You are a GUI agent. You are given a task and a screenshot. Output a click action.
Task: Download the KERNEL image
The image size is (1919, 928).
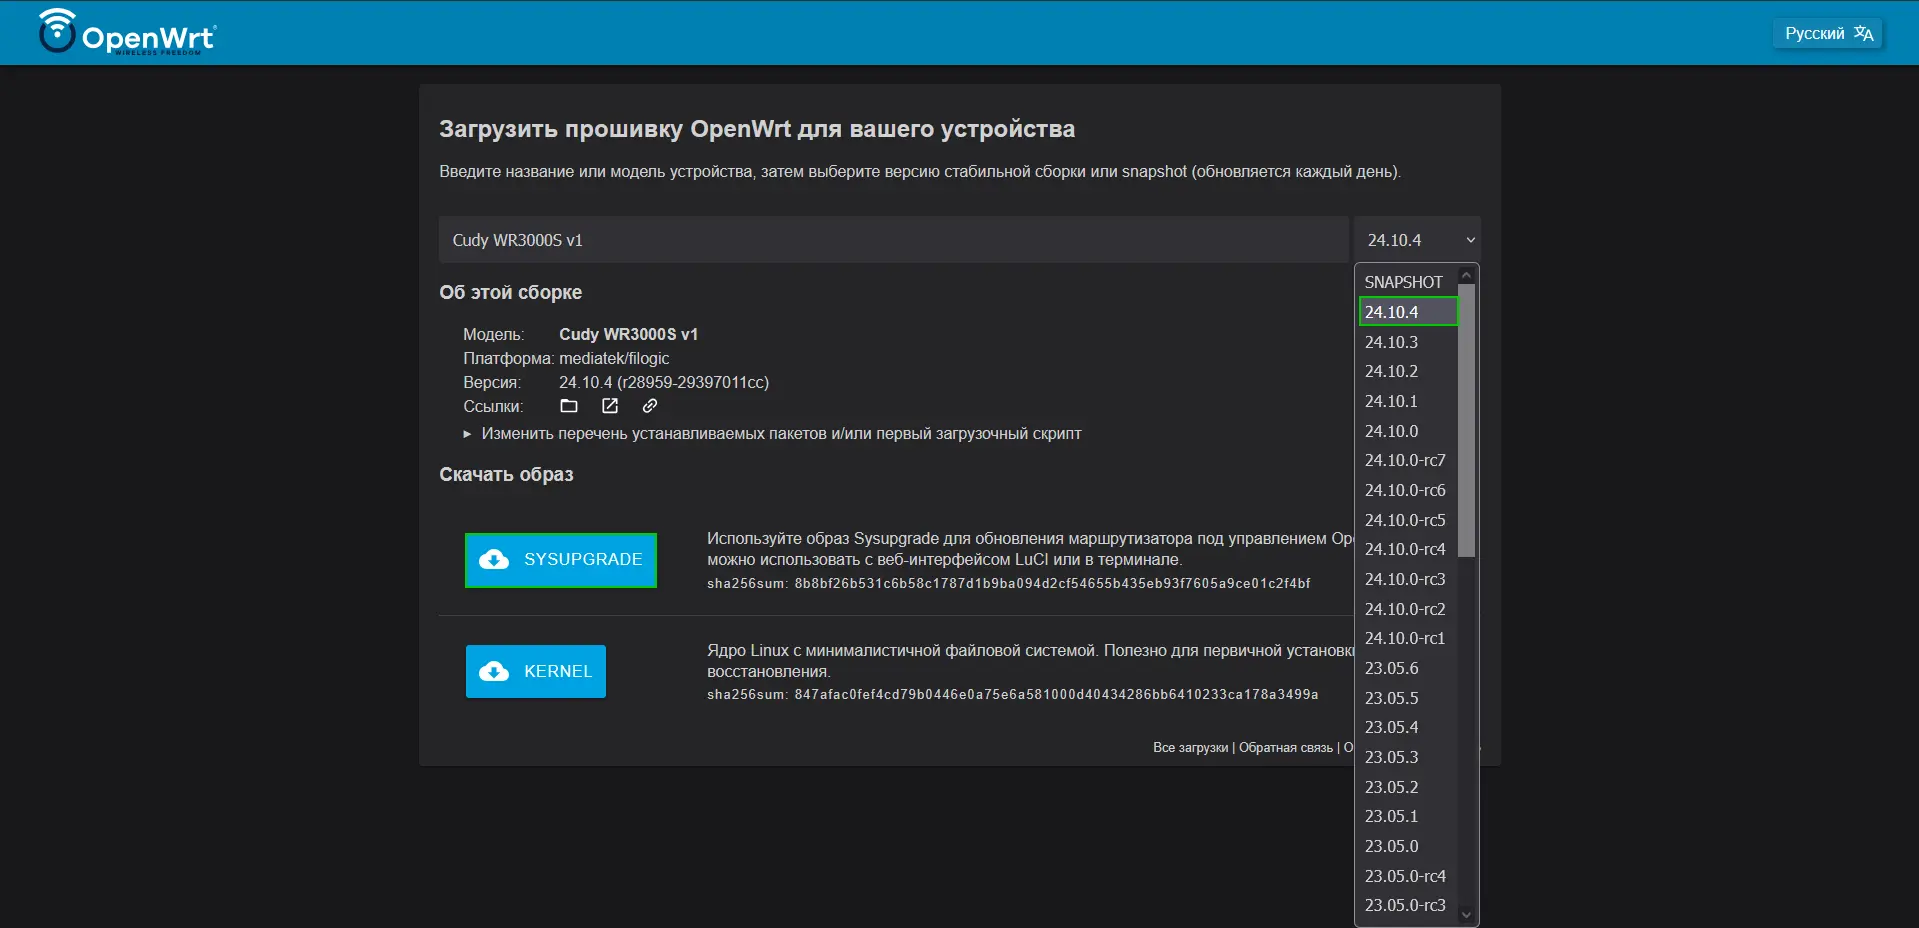536,671
